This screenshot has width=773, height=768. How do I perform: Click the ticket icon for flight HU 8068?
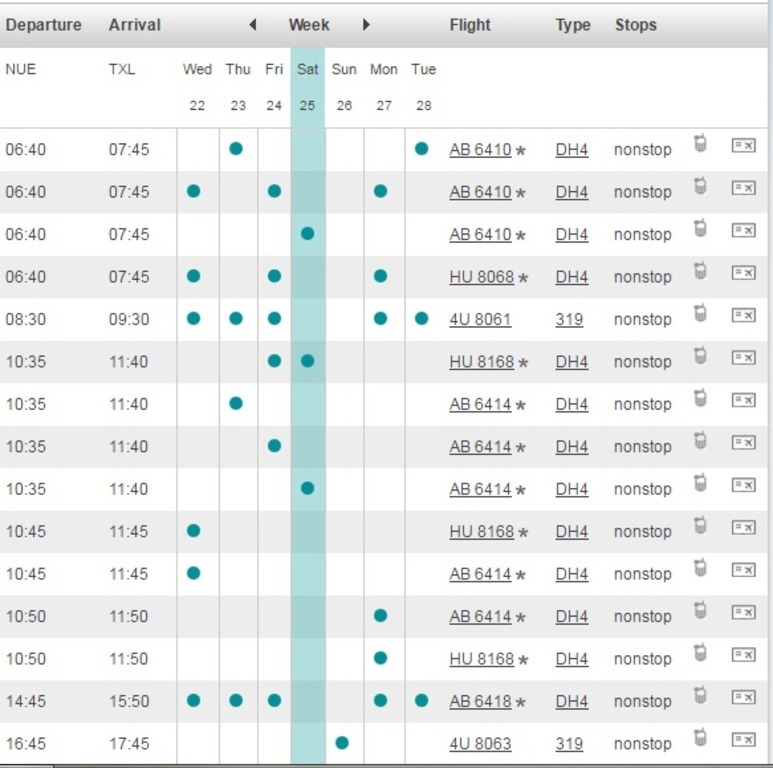pos(742,272)
